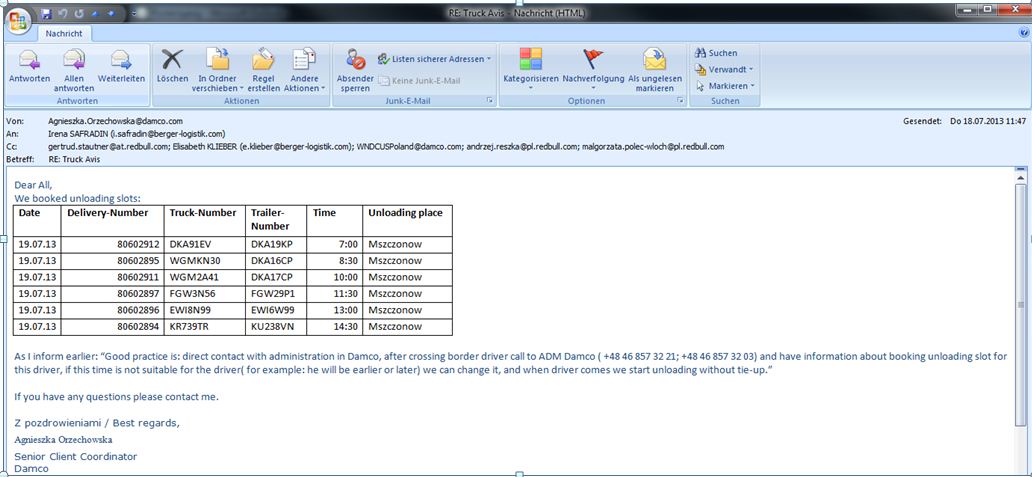
Task: Reply to all with Allen antworten
Action: (74, 69)
